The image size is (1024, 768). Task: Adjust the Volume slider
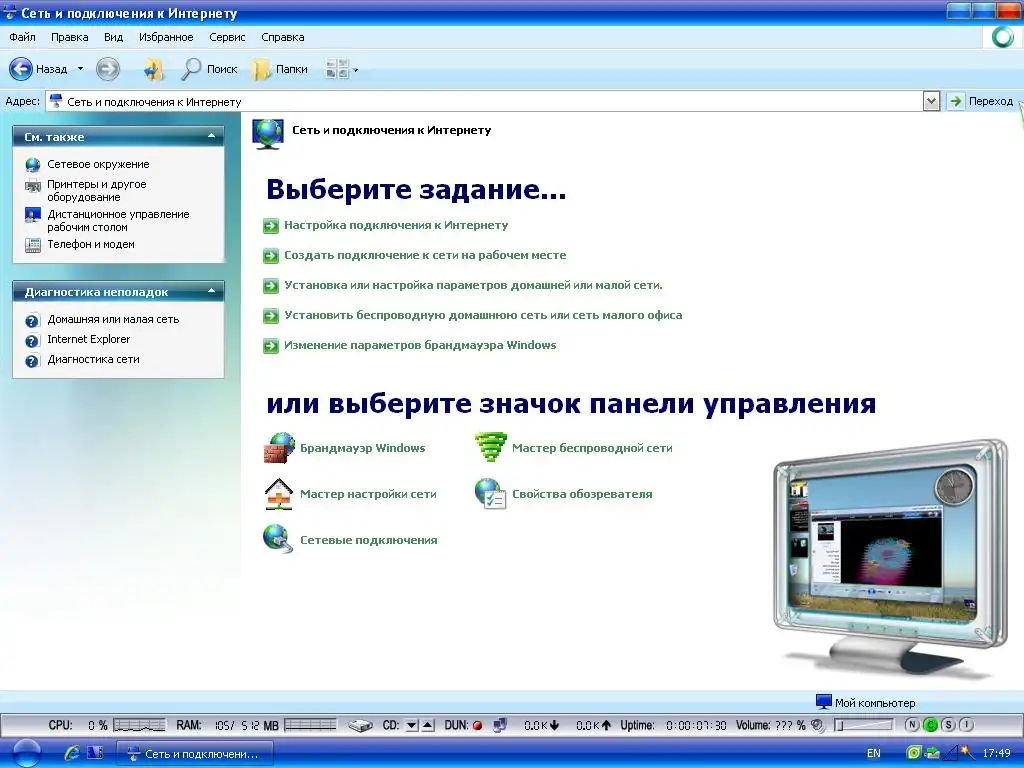863,725
